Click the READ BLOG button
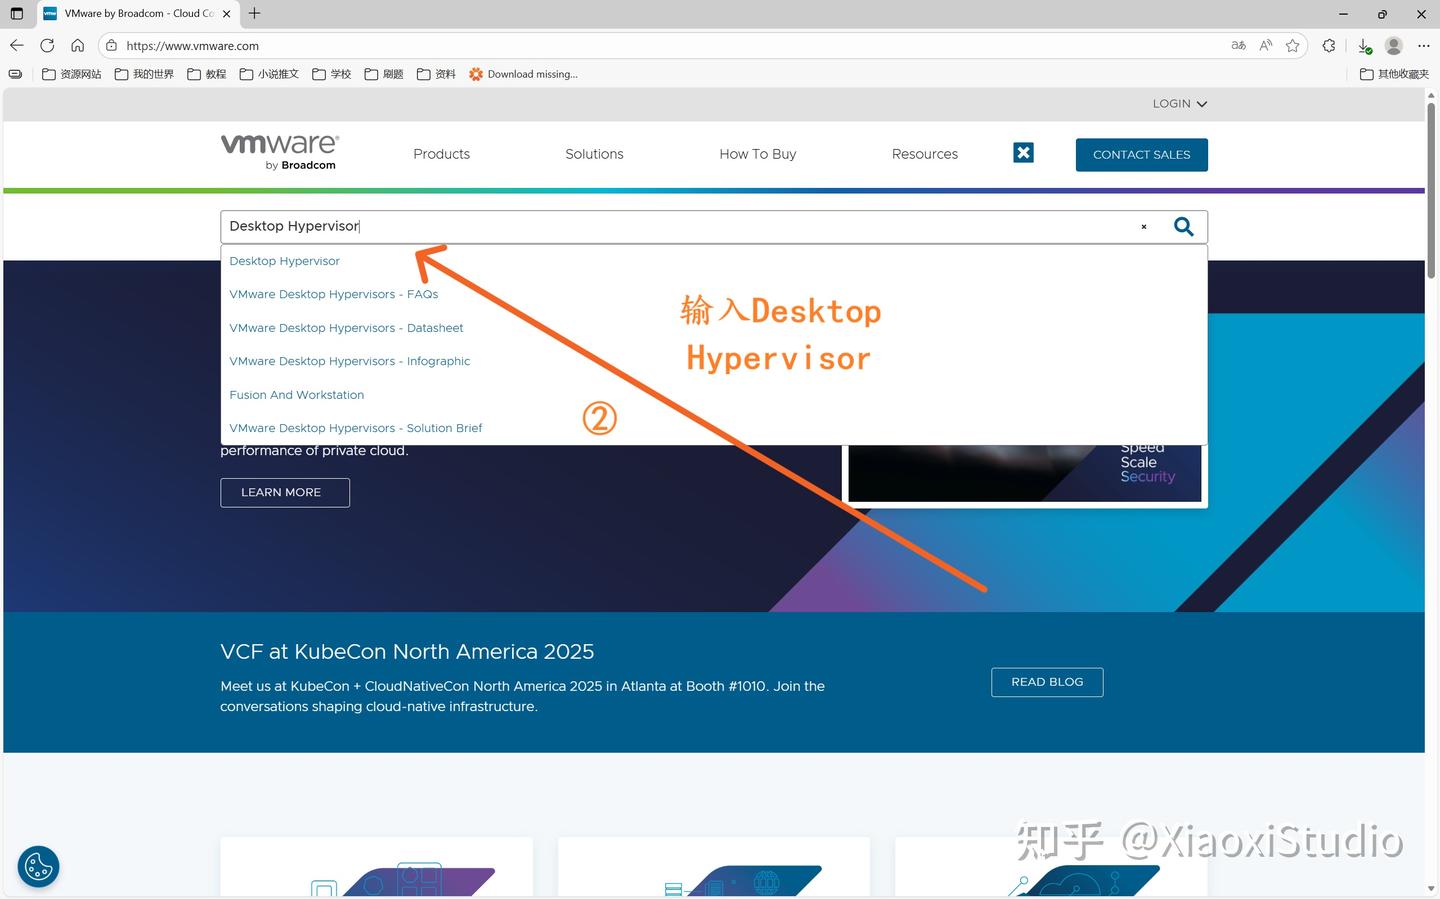1440x899 pixels. pyautogui.click(x=1047, y=682)
